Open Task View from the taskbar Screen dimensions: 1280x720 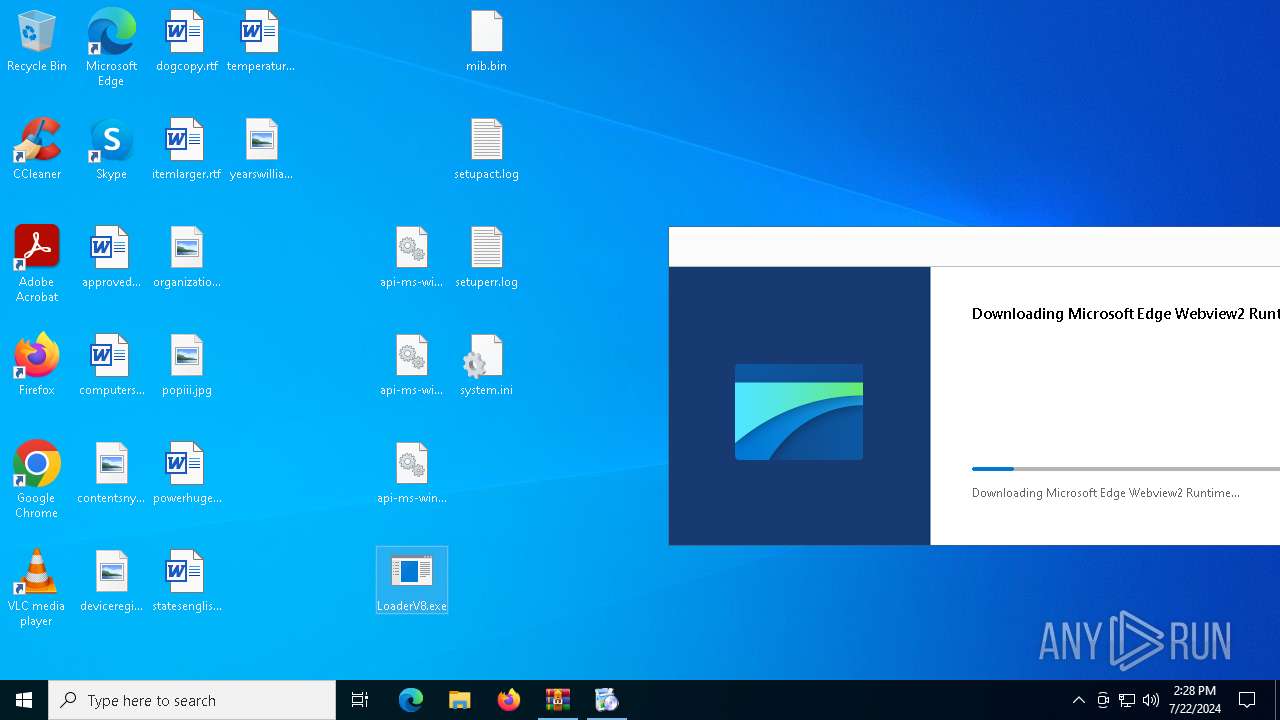(360, 700)
